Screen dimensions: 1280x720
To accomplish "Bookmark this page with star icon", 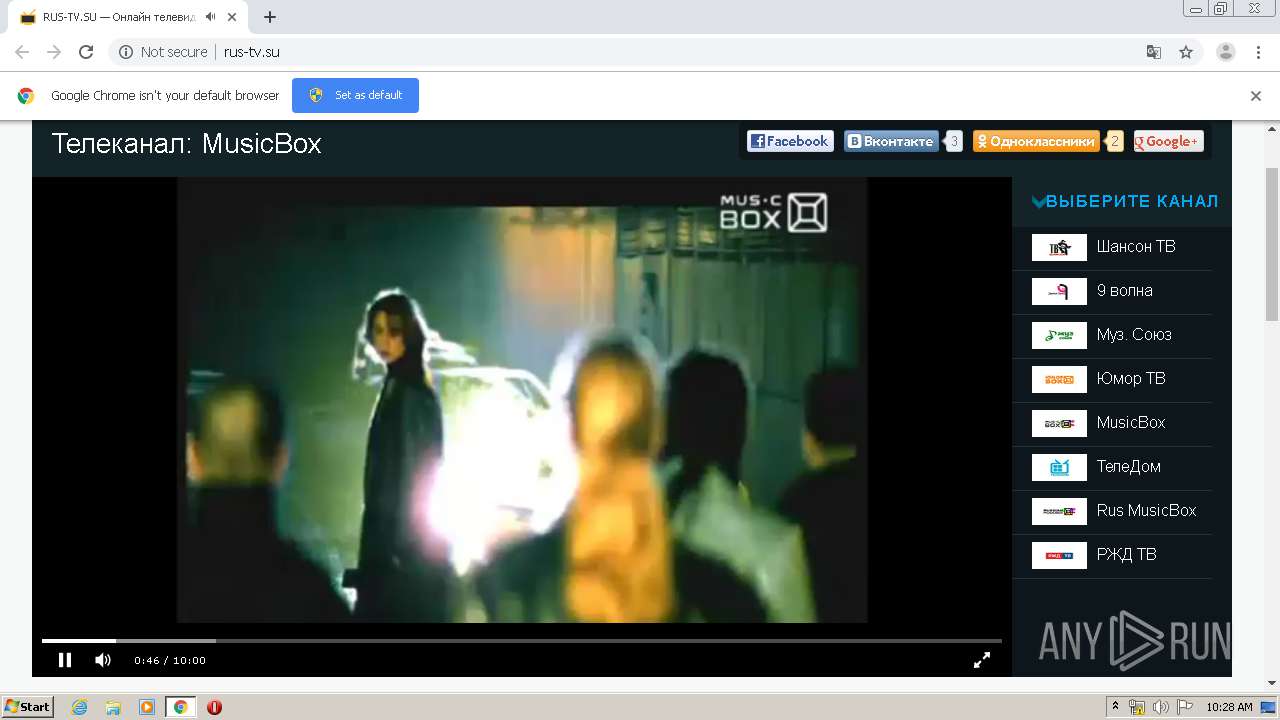I will (x=1186, y=52).
